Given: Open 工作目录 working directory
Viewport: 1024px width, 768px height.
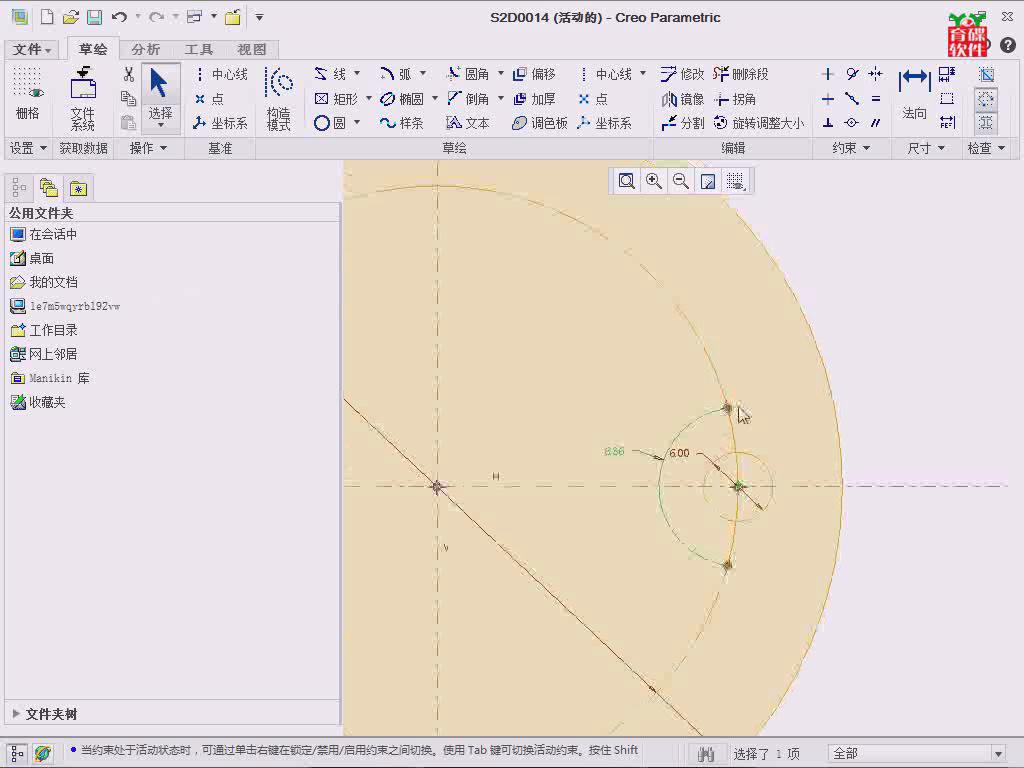Looking at the screenshot, I should pyautogui.click(x=44, y=330).
